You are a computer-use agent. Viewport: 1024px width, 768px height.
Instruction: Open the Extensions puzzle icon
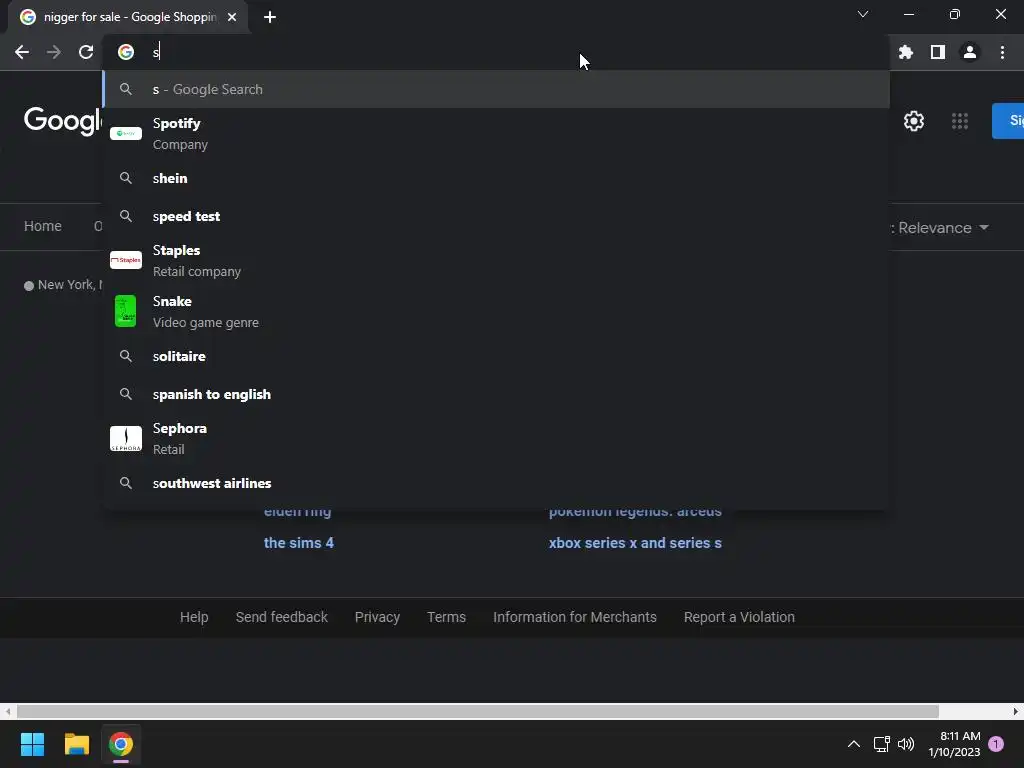point(906,52)
